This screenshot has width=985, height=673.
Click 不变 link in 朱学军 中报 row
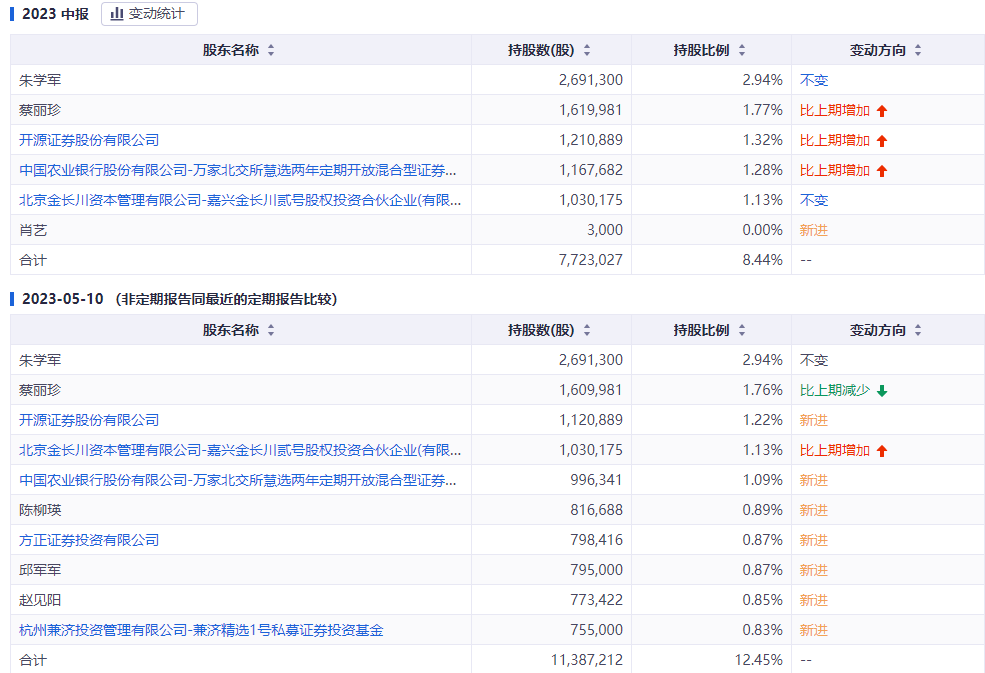[814, 80]
